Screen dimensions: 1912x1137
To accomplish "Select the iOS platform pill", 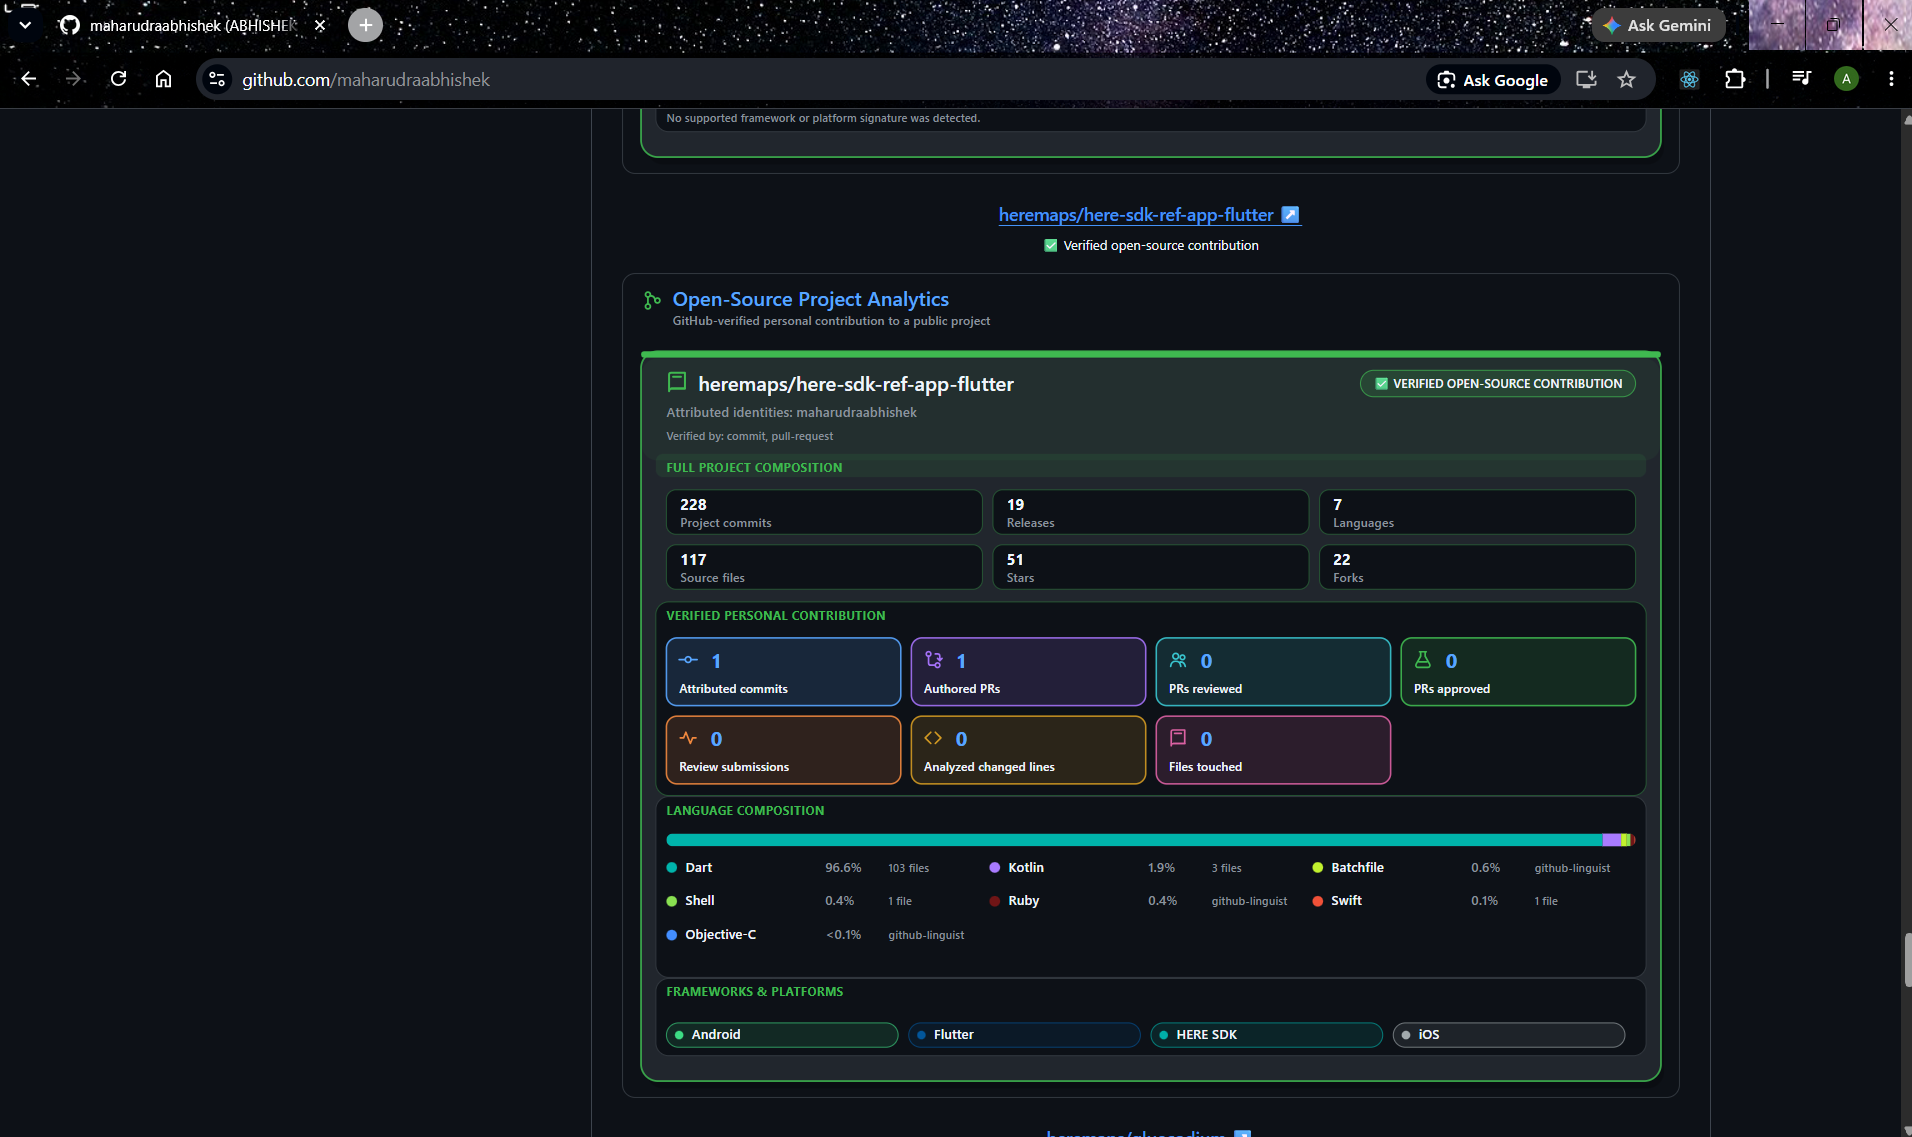I will pyautogui.click(x=1508, y=1035).
